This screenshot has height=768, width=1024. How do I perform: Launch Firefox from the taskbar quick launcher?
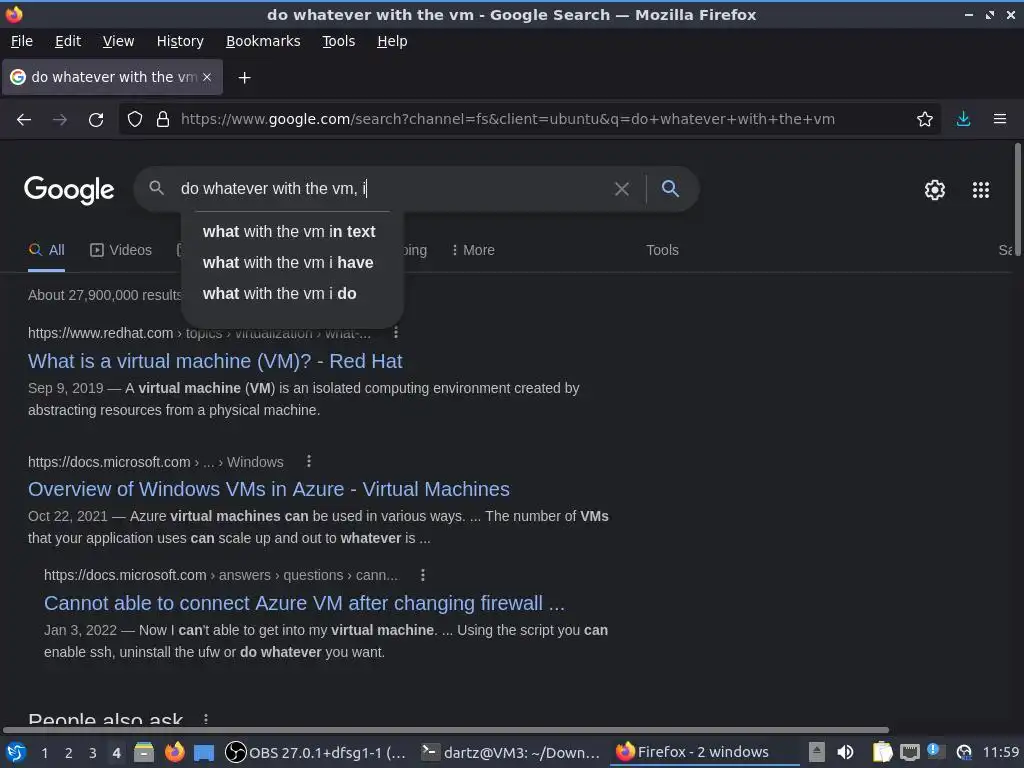point(174,752)
